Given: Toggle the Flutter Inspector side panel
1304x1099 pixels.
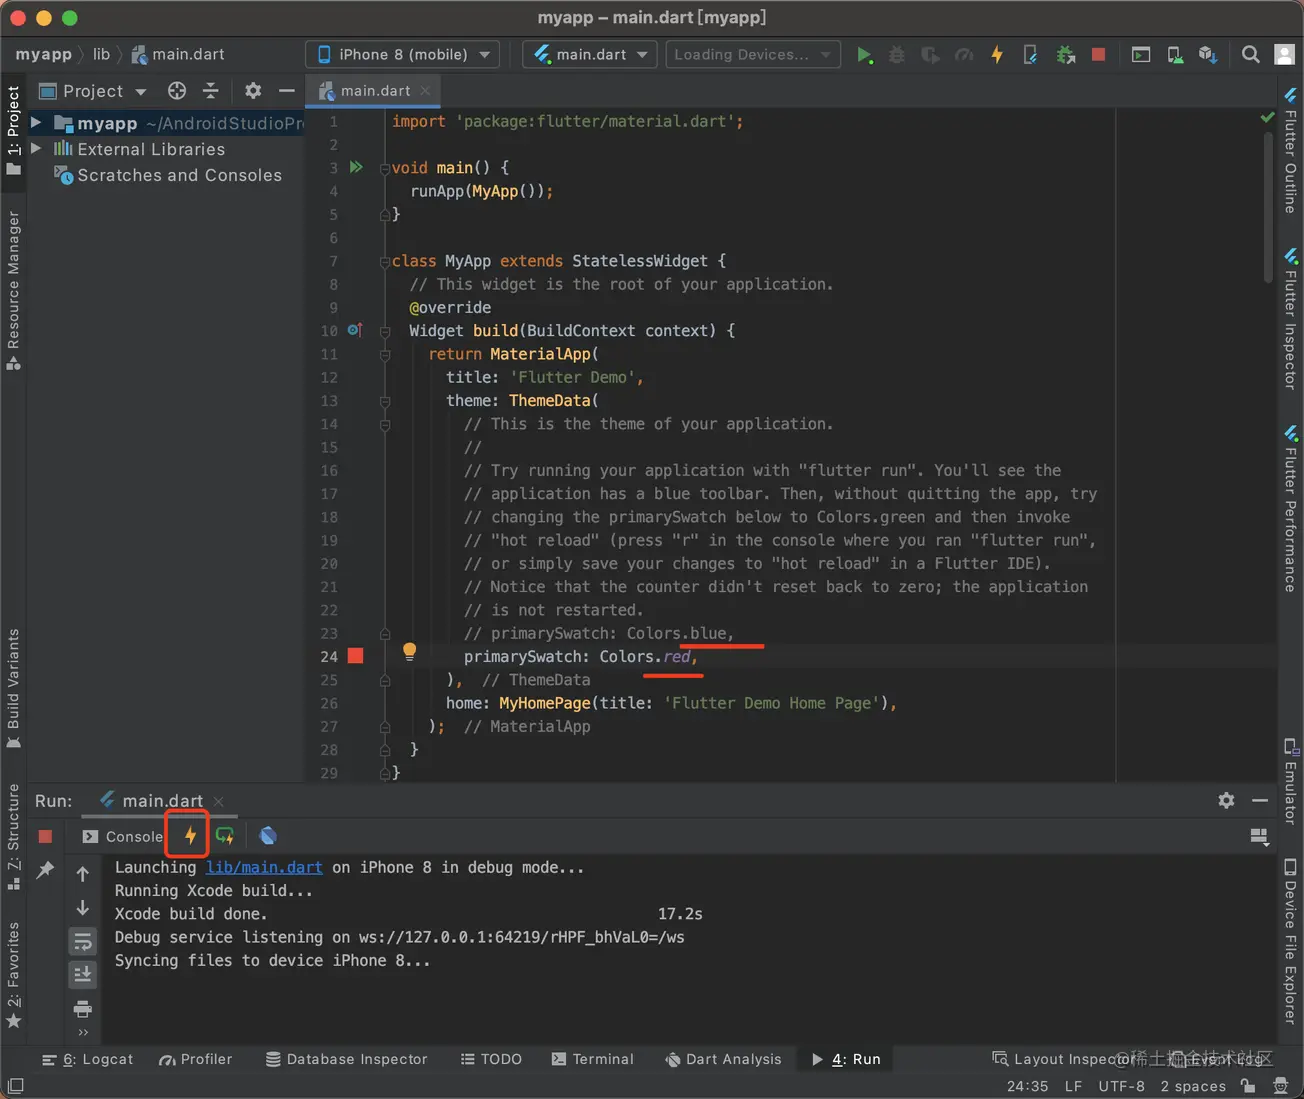Looking at the screenshot, I should pos(1291,318).
